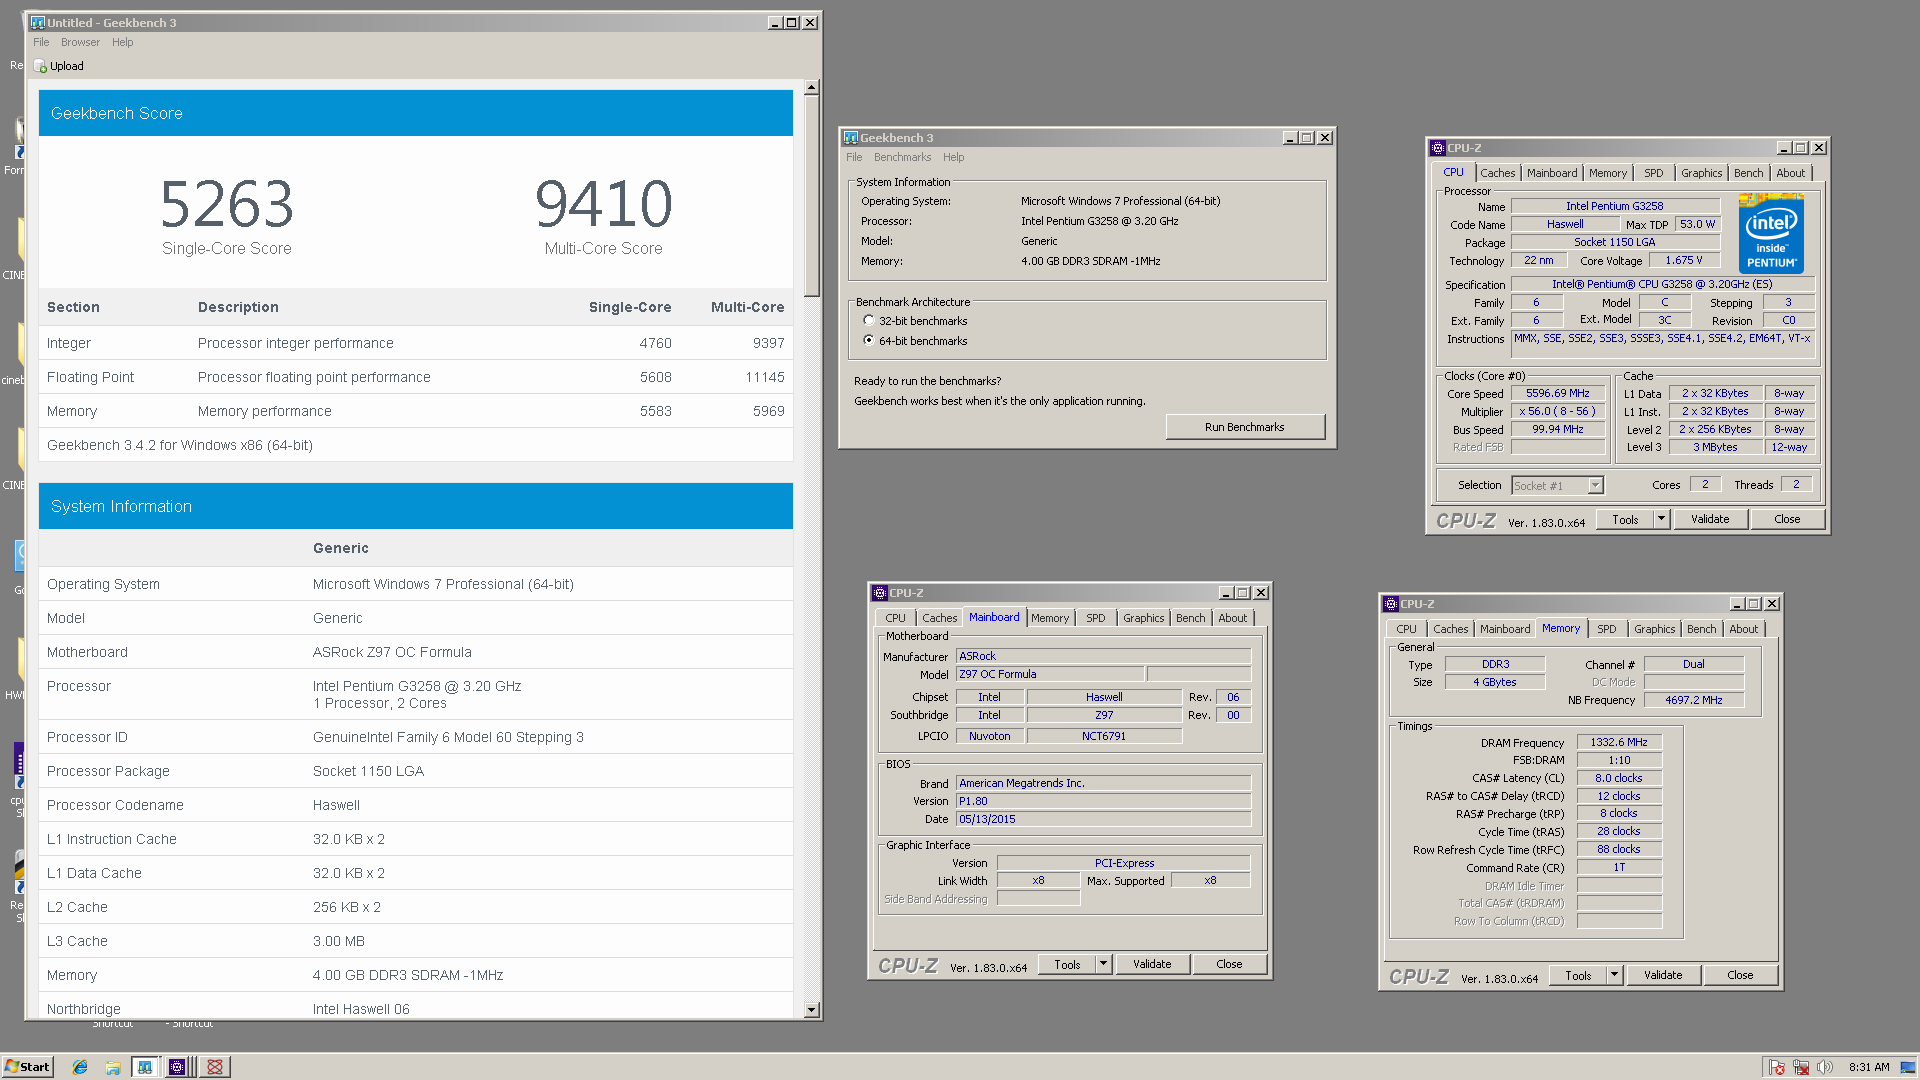Click Validate in the Memory CPU-Z window
Screen dimensions: 1920x1080
coord(1663,975)
